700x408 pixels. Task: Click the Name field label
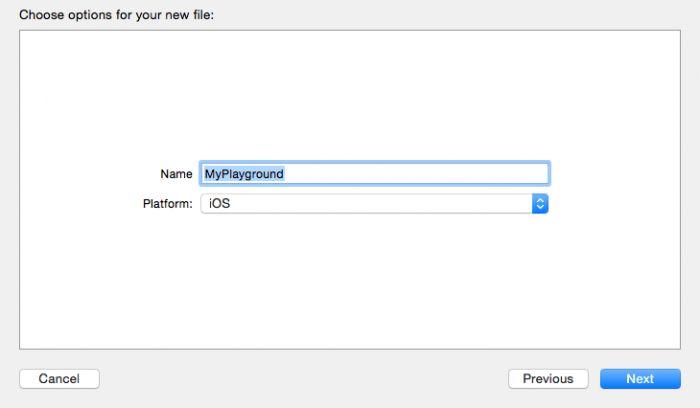176,174
